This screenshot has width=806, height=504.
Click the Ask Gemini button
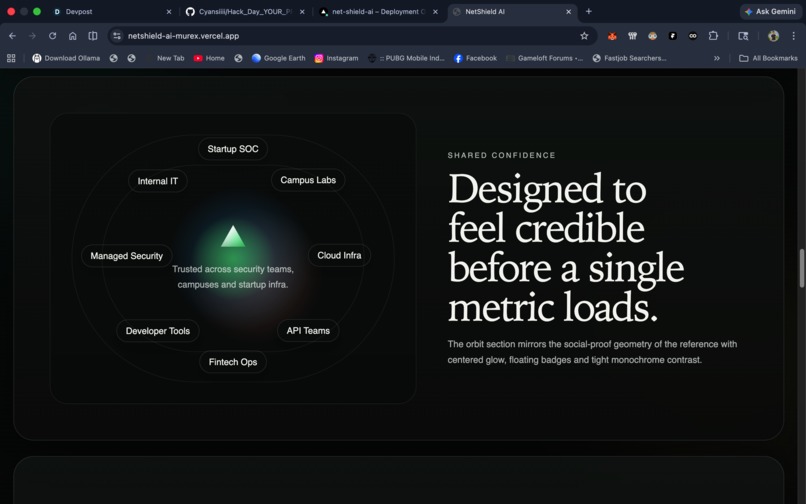click(x=770, y=11)
